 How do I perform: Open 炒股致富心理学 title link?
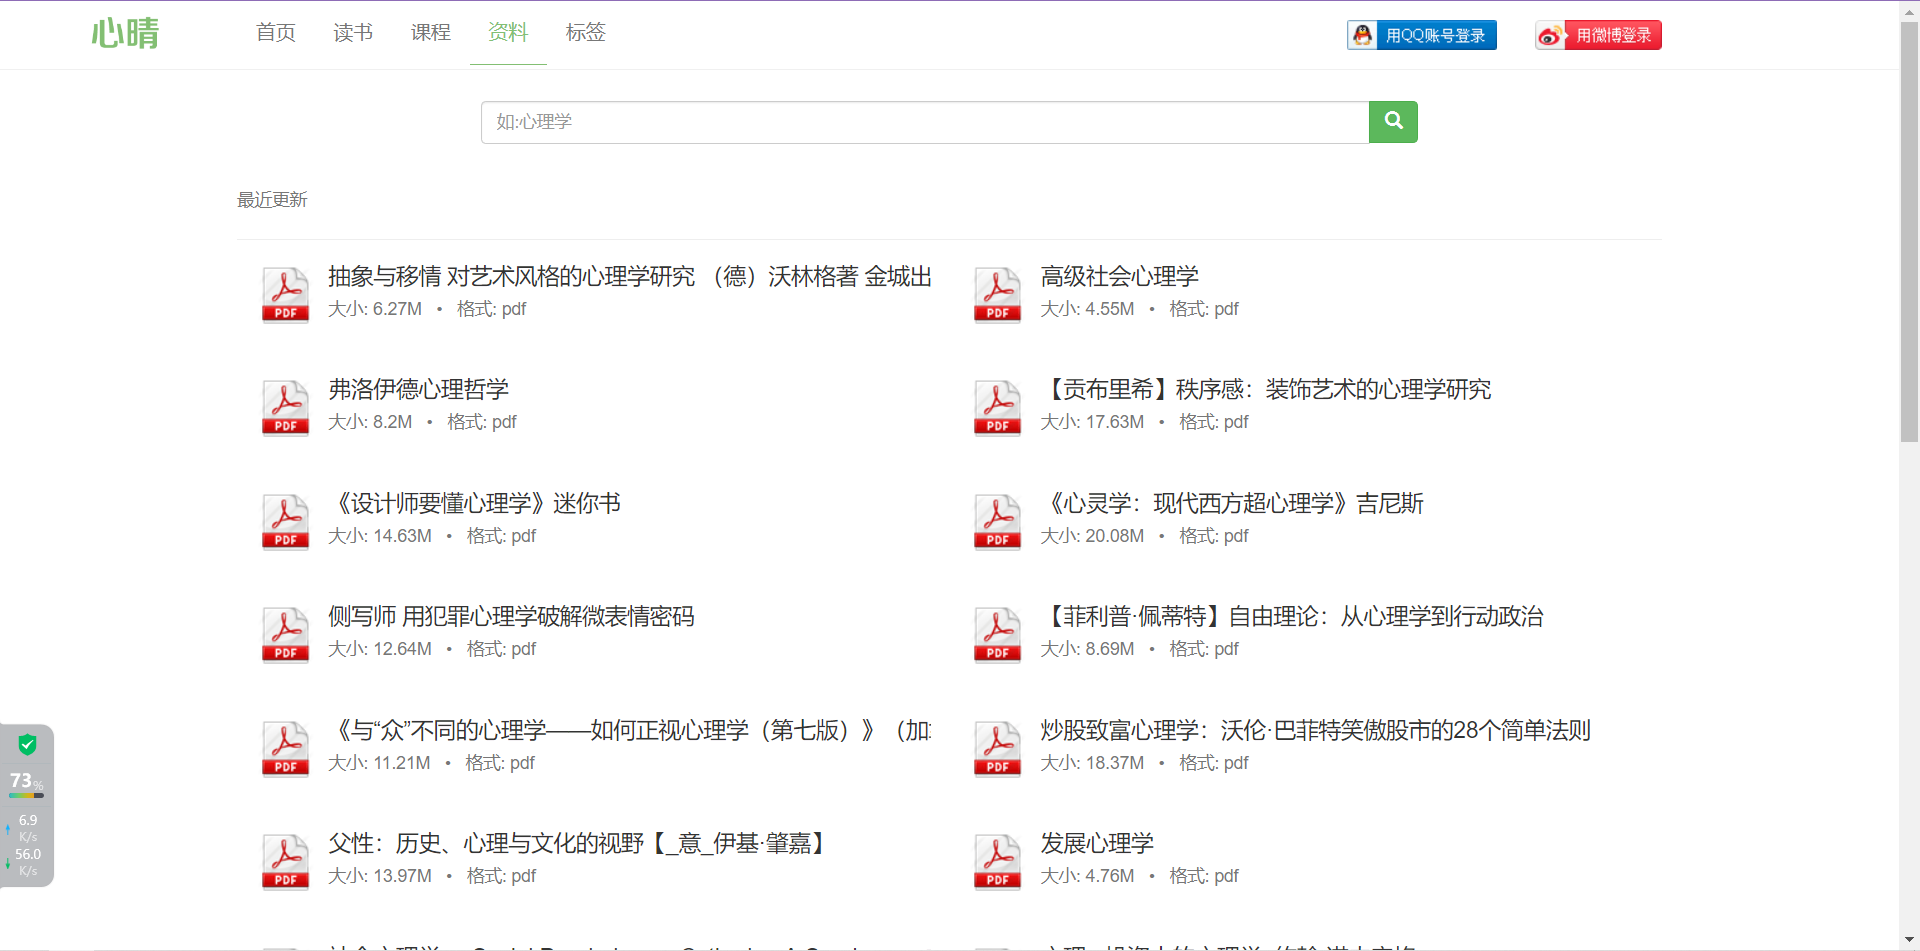point(1315,730)
